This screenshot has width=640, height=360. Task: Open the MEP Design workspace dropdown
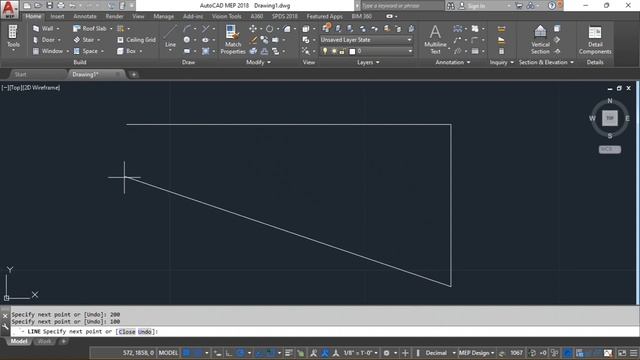point(476,353)
